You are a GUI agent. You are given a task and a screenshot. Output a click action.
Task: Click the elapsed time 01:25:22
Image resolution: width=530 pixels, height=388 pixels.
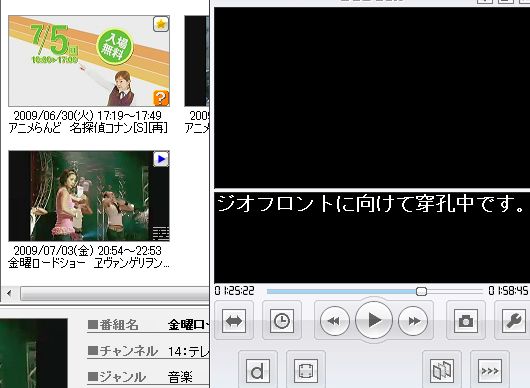click(x=234, y=291)
